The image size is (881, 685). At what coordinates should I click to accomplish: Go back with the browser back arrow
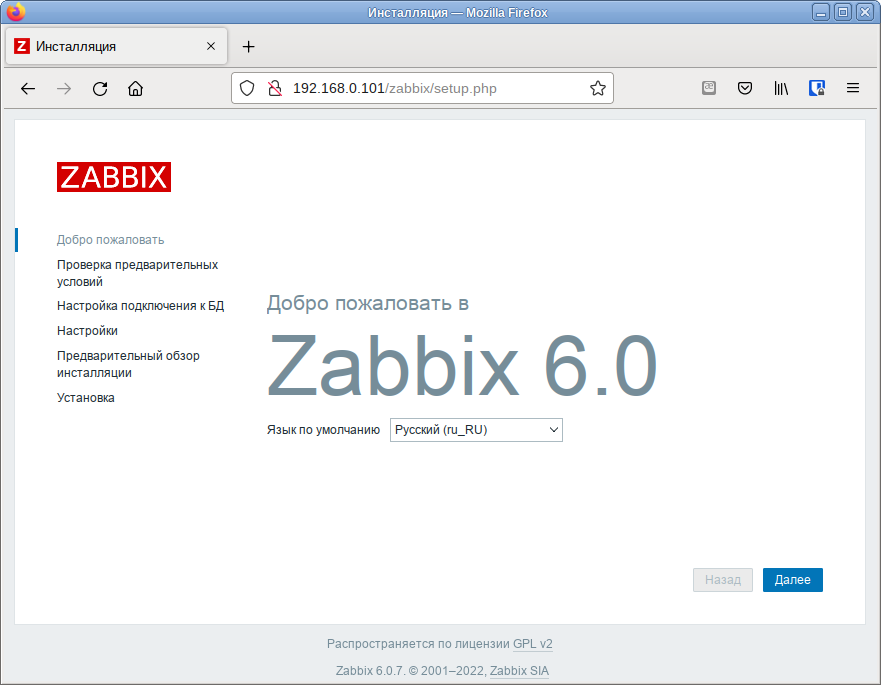28,88
